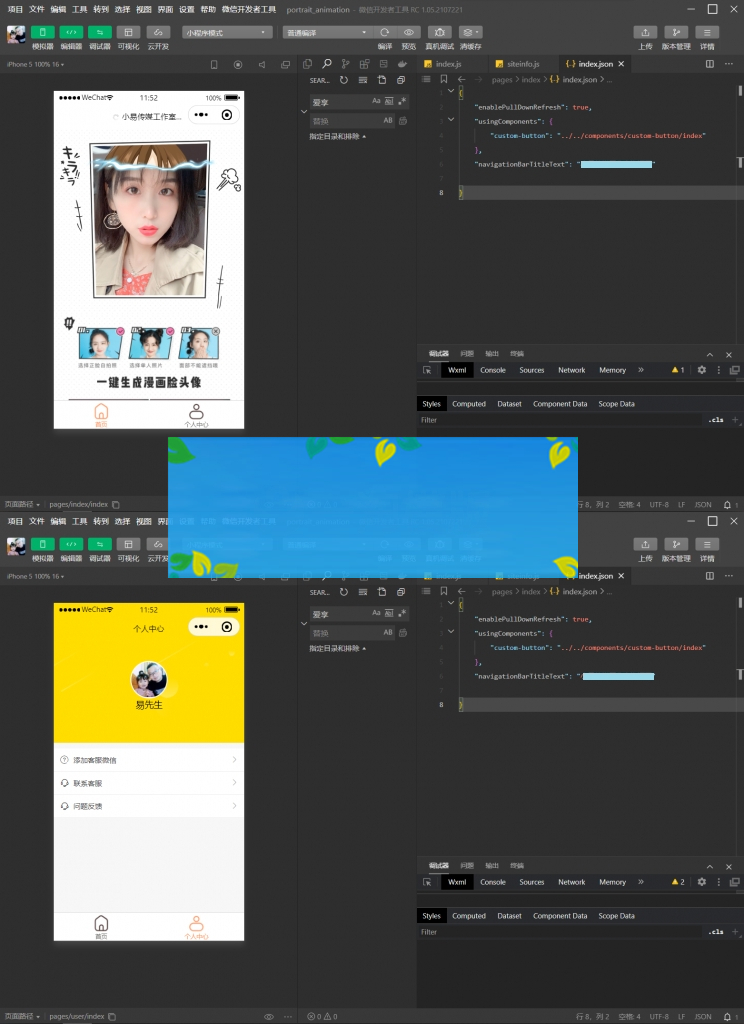Switch to the index.js editor tab
The image size is (744, 1024).
445,64
